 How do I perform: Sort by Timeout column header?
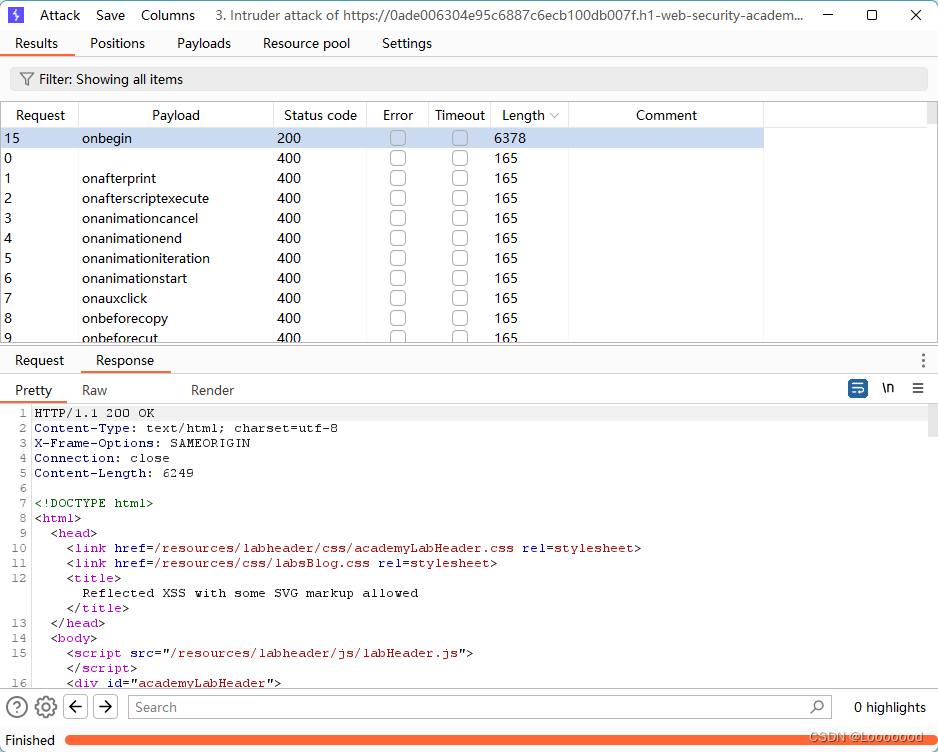coord(460,115)
